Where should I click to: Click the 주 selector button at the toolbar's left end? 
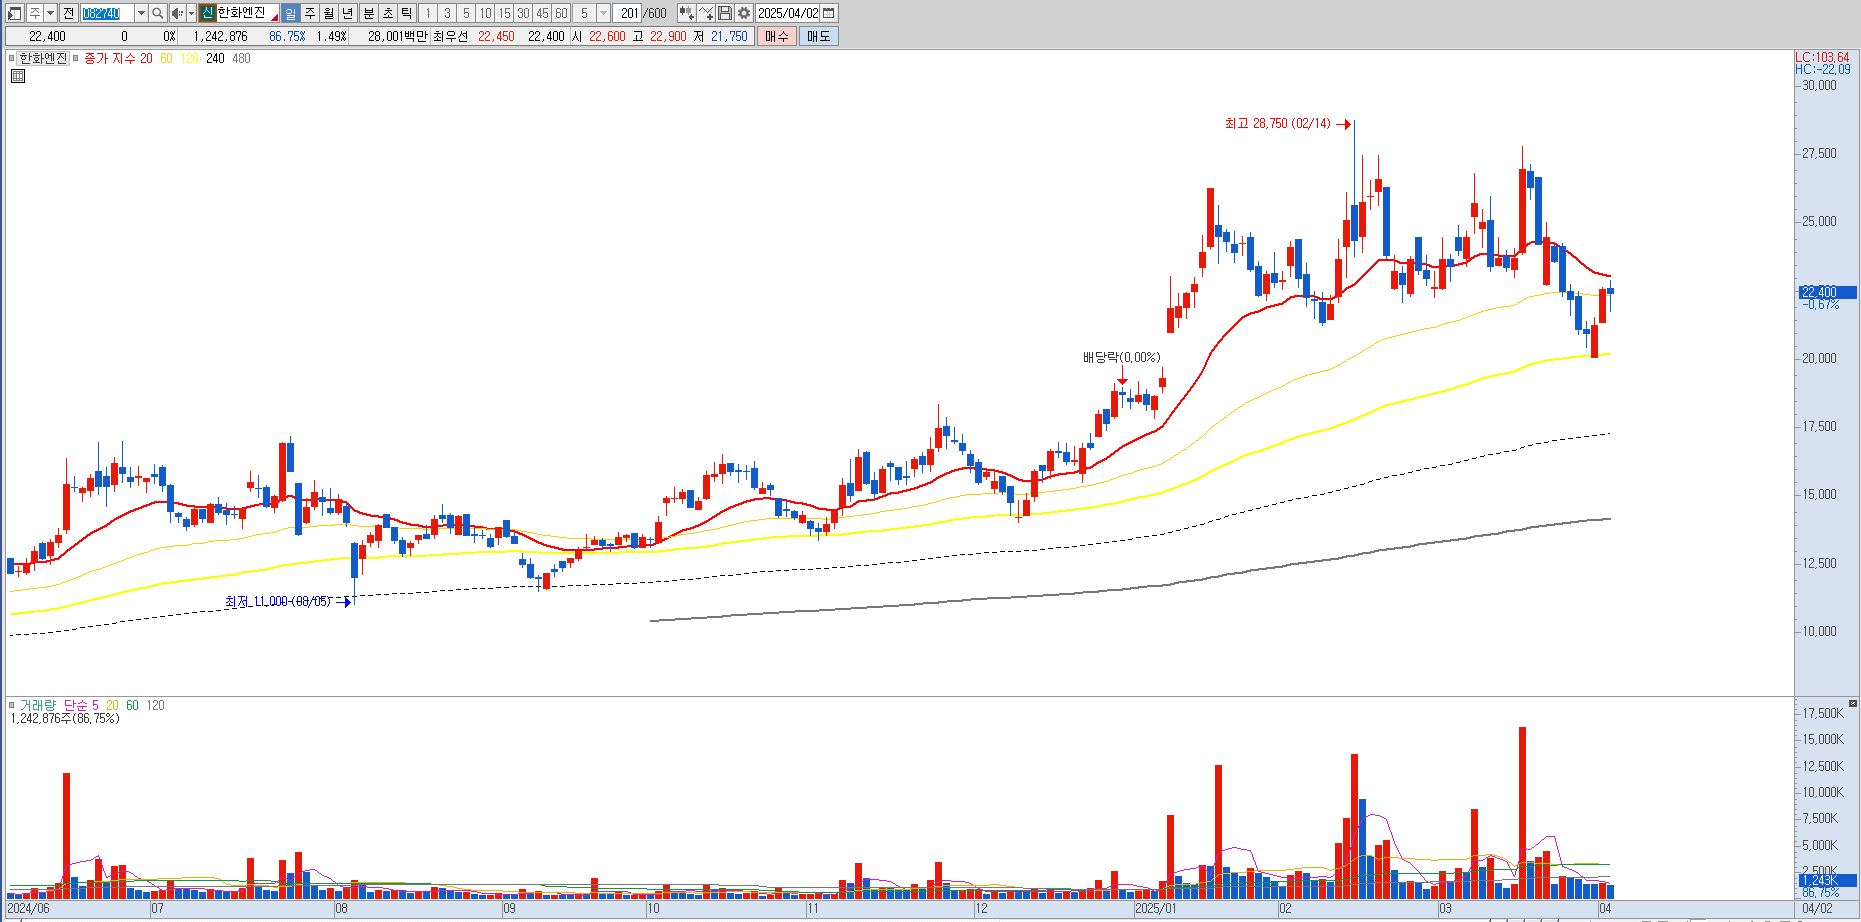click(35, 13)
